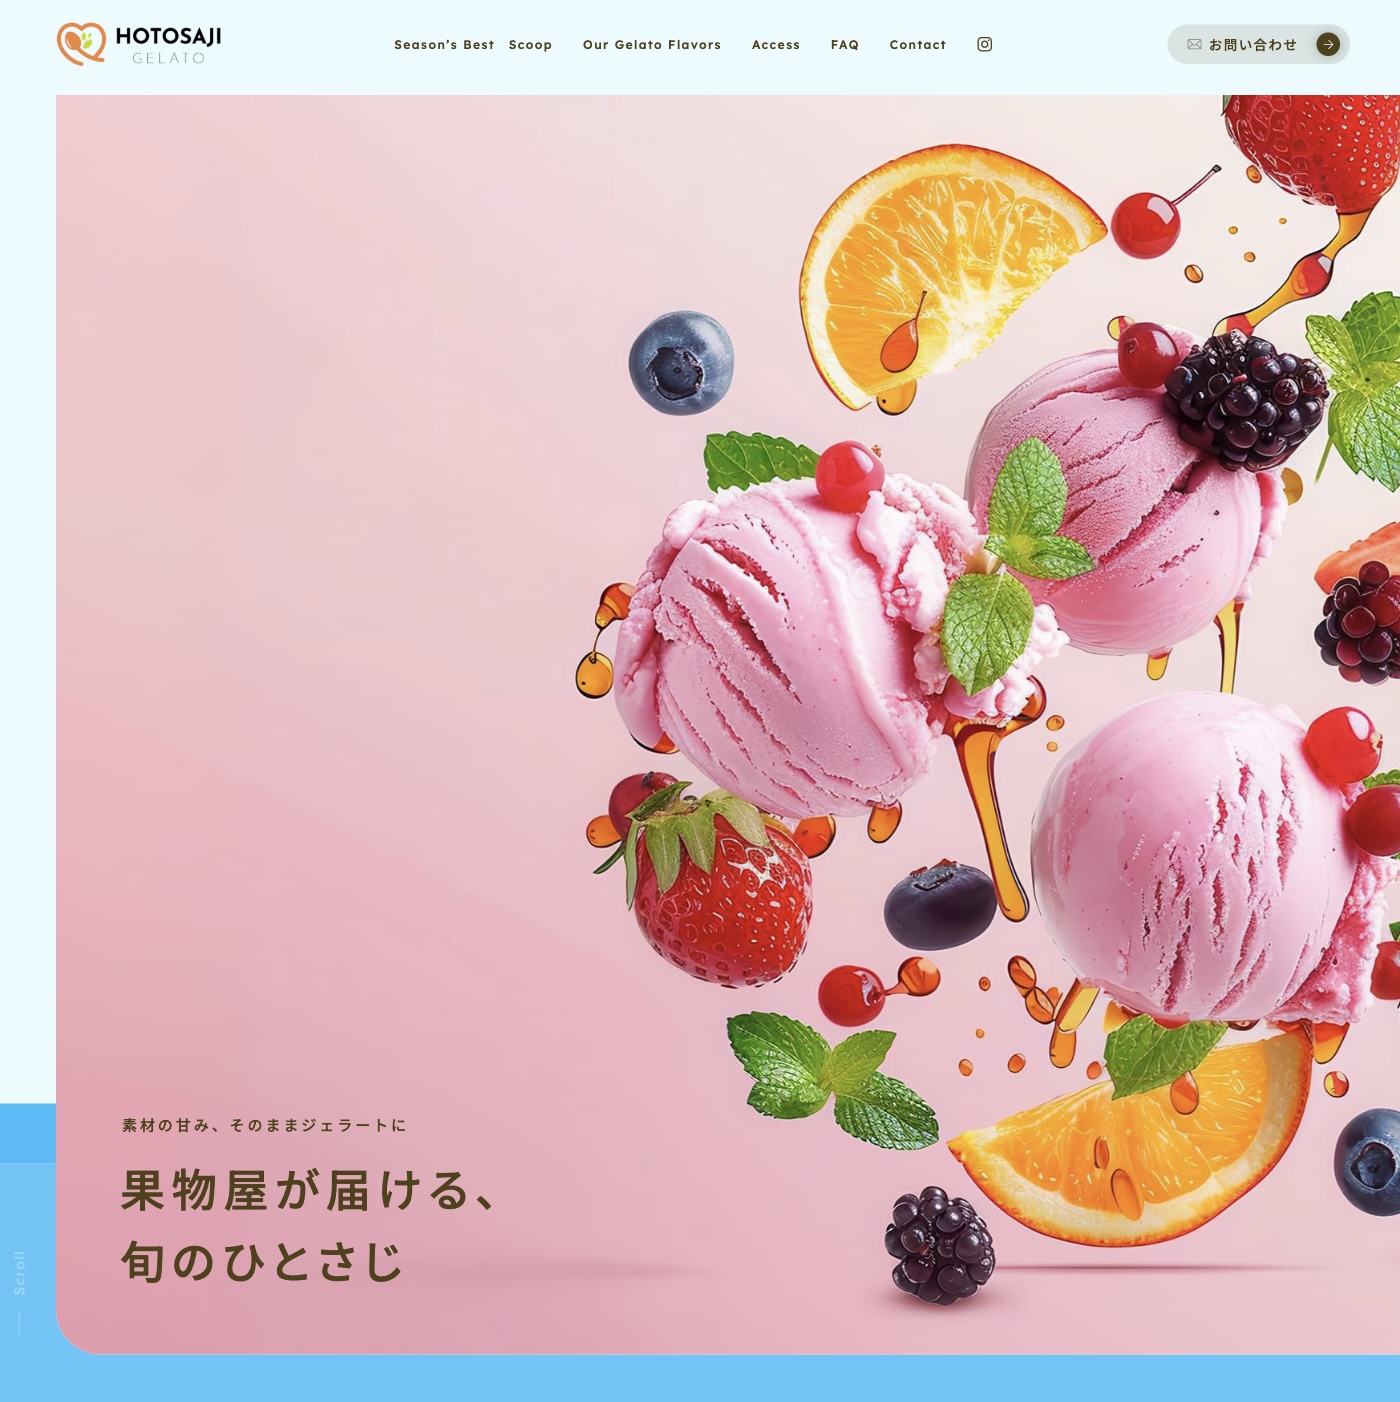
Task: Click the envelope icon in contact button
Action: point(1194,44)
